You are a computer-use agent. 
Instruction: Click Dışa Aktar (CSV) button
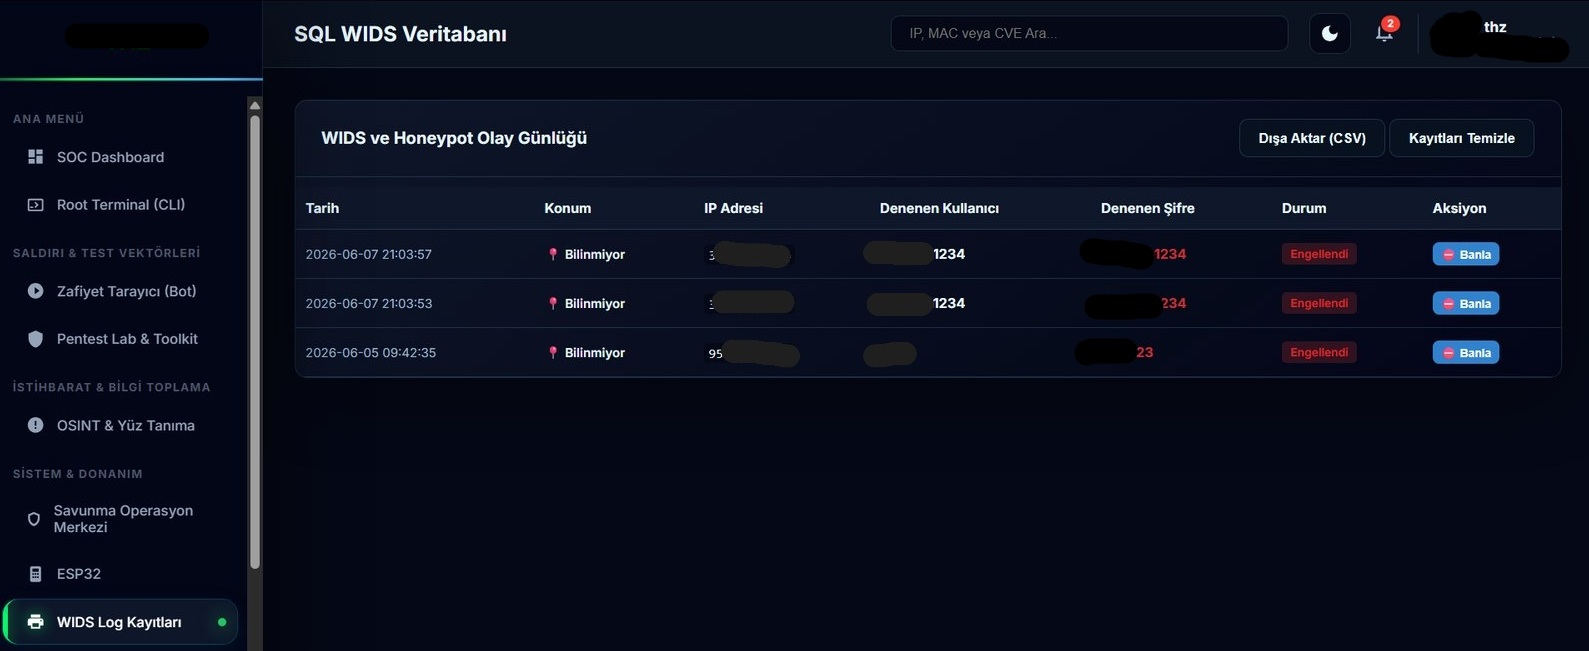1312,138
